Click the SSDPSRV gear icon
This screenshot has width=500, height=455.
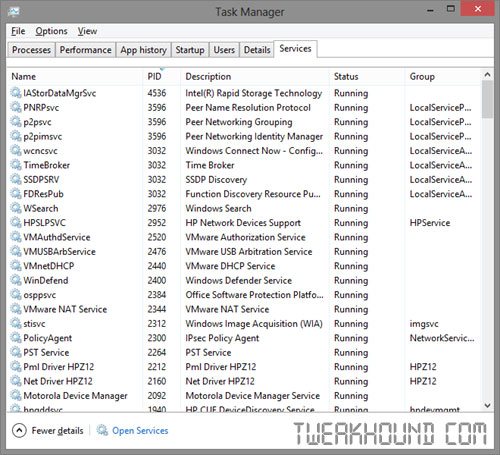16,179
